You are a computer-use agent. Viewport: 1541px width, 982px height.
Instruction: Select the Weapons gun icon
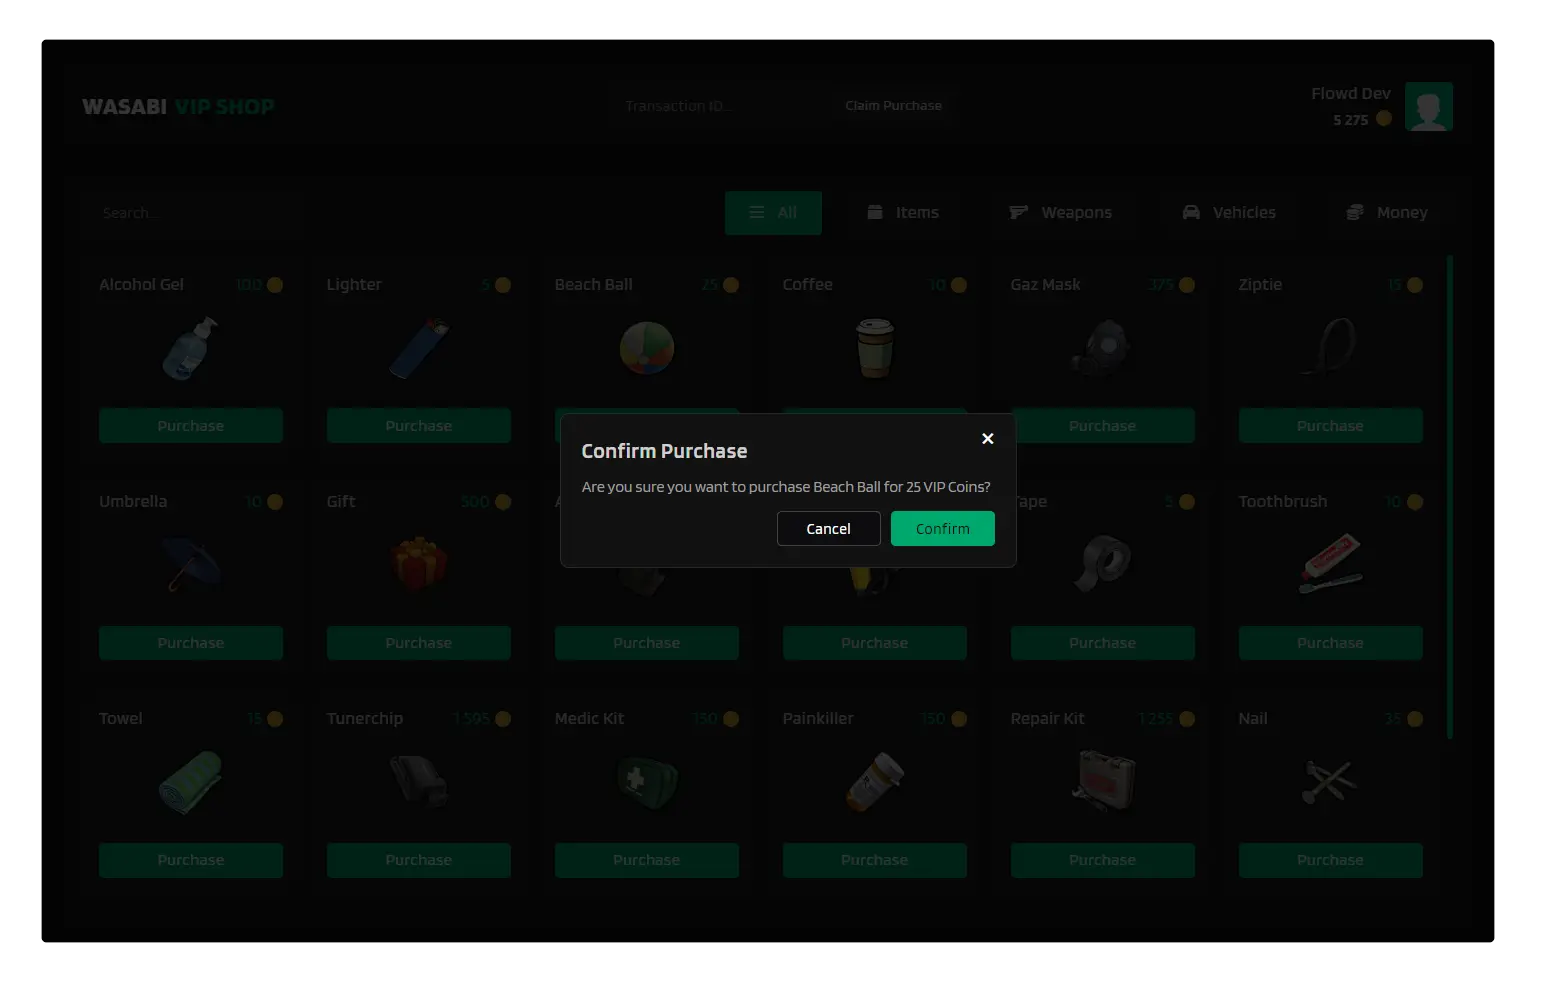1017,212
